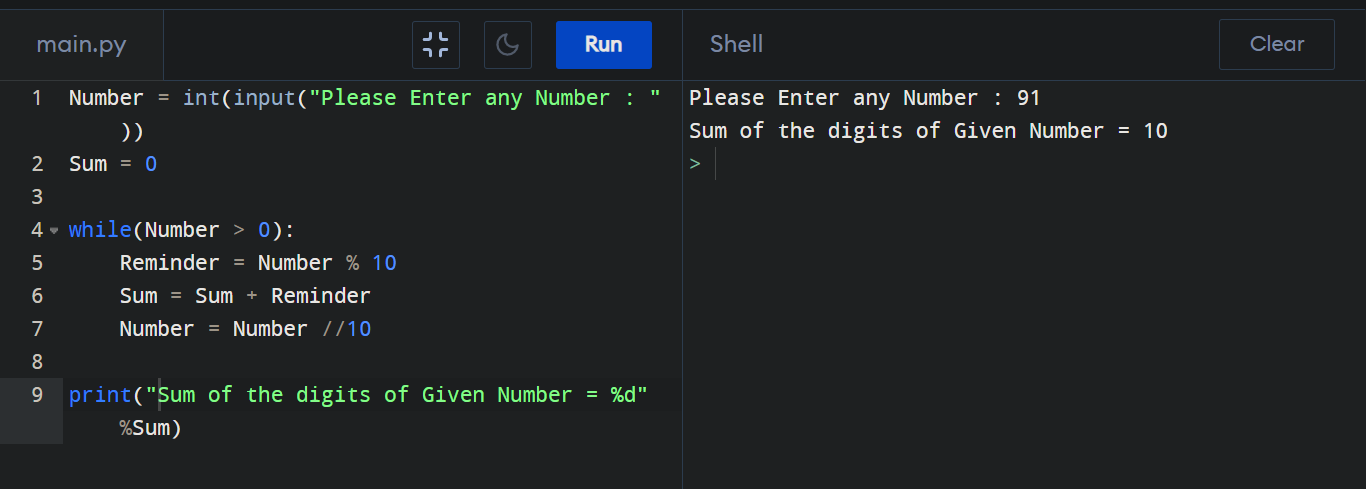
Task: Click the empty line 8 in editor
Action: click(370, 362)
